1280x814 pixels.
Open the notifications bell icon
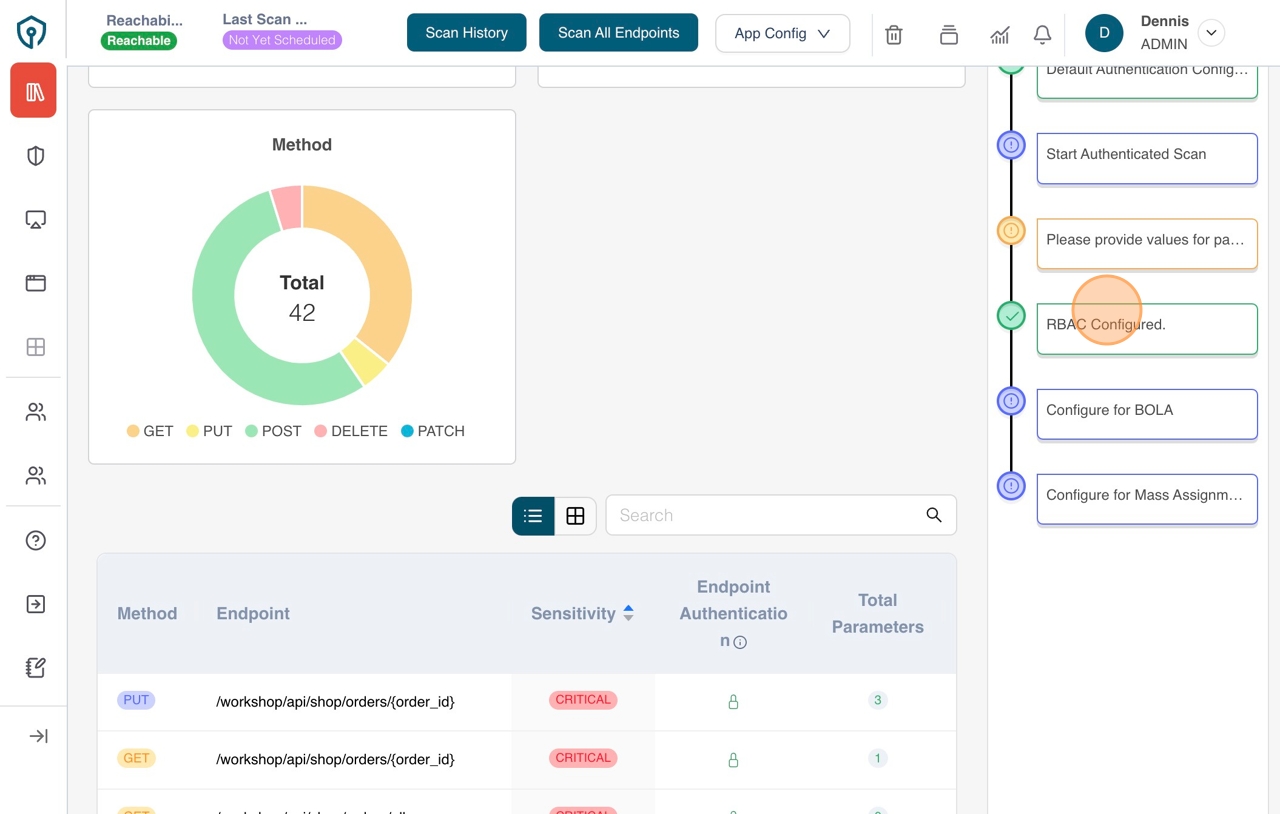(x=1042, y=34)
